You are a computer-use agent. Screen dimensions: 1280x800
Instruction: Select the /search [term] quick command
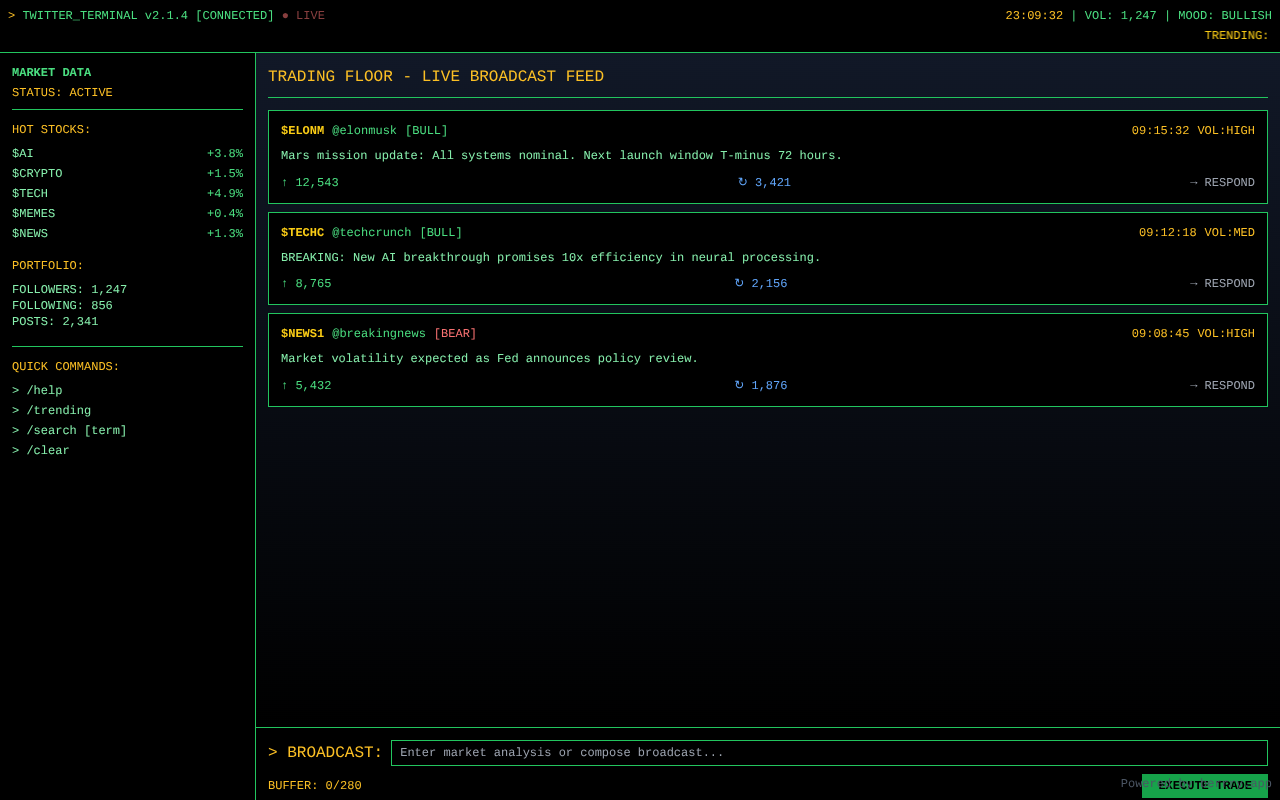coord(69,431)
